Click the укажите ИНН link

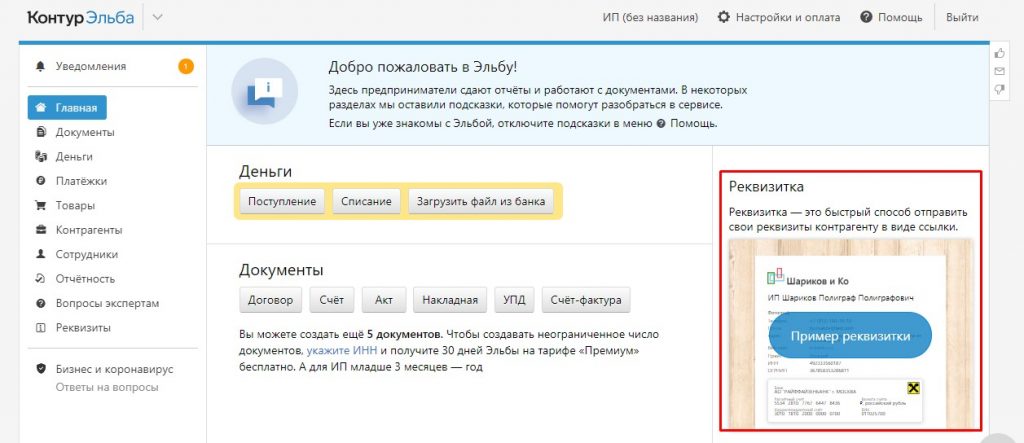342,352
